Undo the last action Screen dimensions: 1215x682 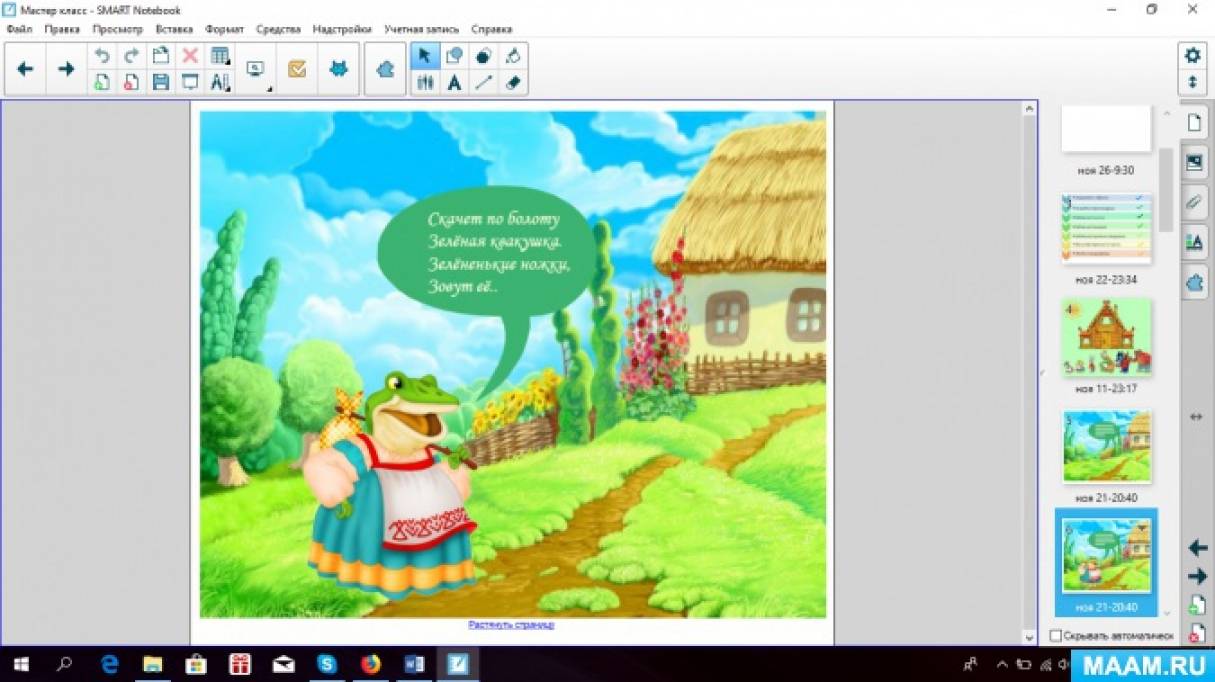101,56
